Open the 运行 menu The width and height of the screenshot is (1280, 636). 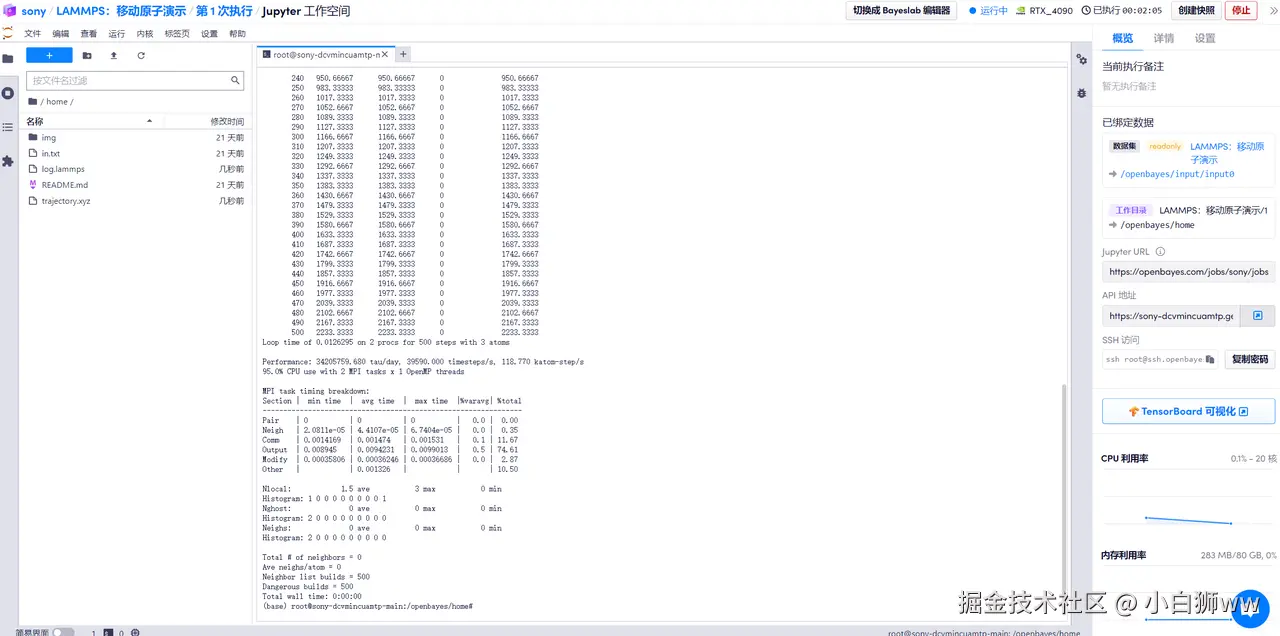tap(117, 33)
